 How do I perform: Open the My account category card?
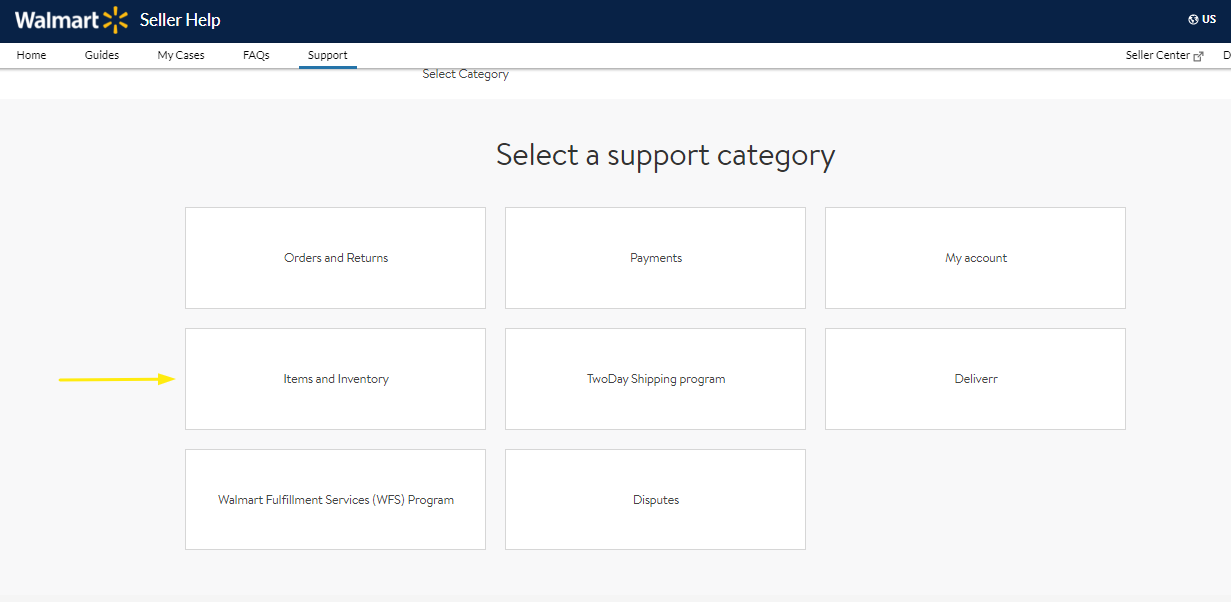click(x=975, y=258)
